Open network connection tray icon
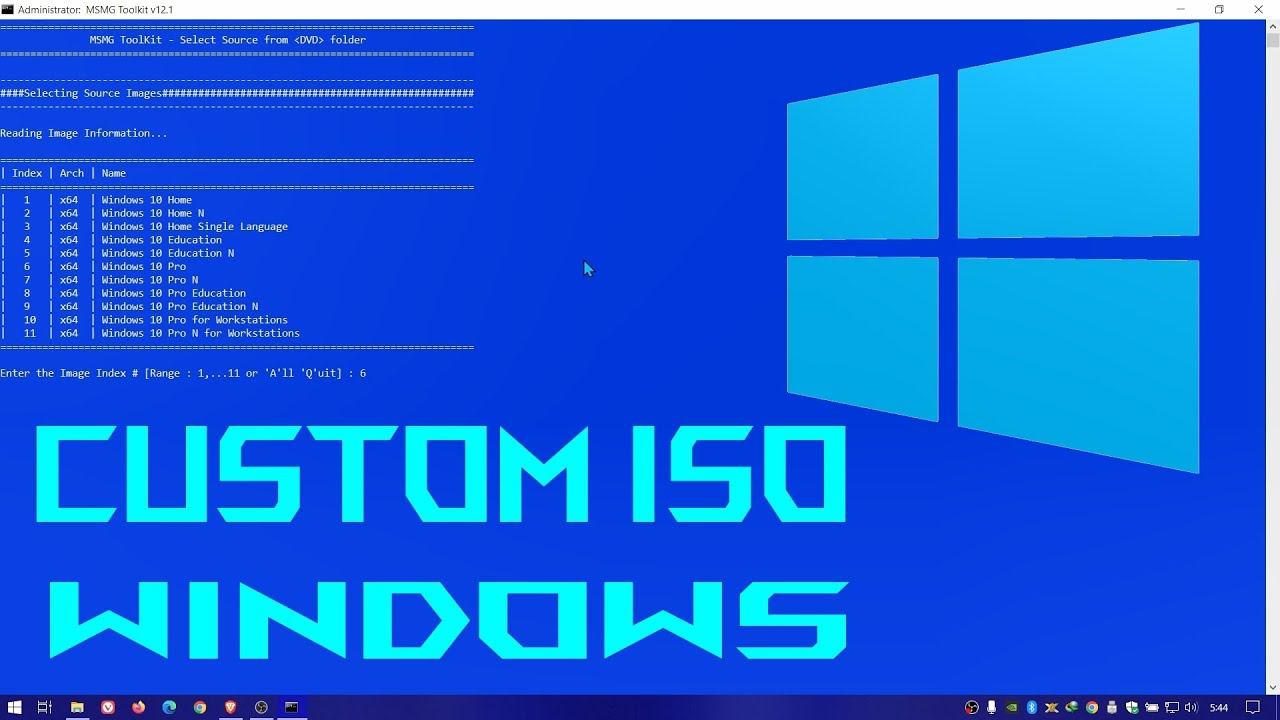The height and width of the screenshot is (720, 1280). [x=1172, y=707]
